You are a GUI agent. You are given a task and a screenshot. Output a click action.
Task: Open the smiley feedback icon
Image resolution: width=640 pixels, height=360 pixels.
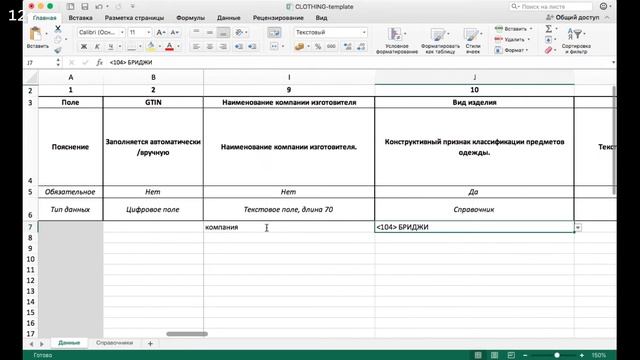[603, 6]
